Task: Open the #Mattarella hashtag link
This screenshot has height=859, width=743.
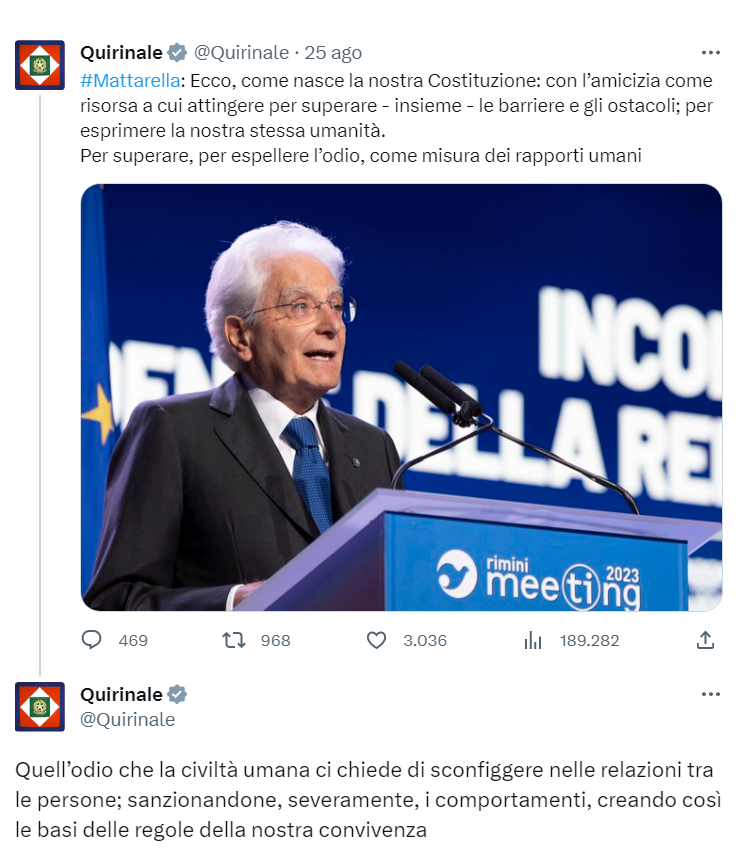Action: (x=130, y=81)
